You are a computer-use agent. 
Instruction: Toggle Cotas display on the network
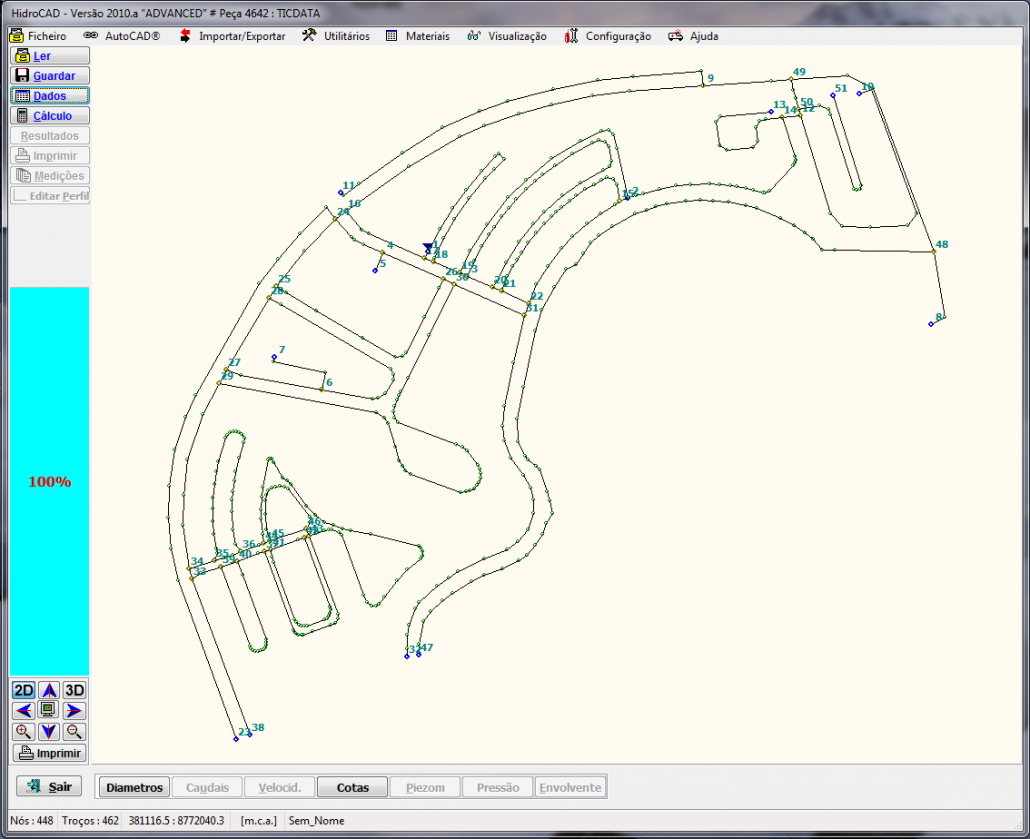click(x=353, y=787)
